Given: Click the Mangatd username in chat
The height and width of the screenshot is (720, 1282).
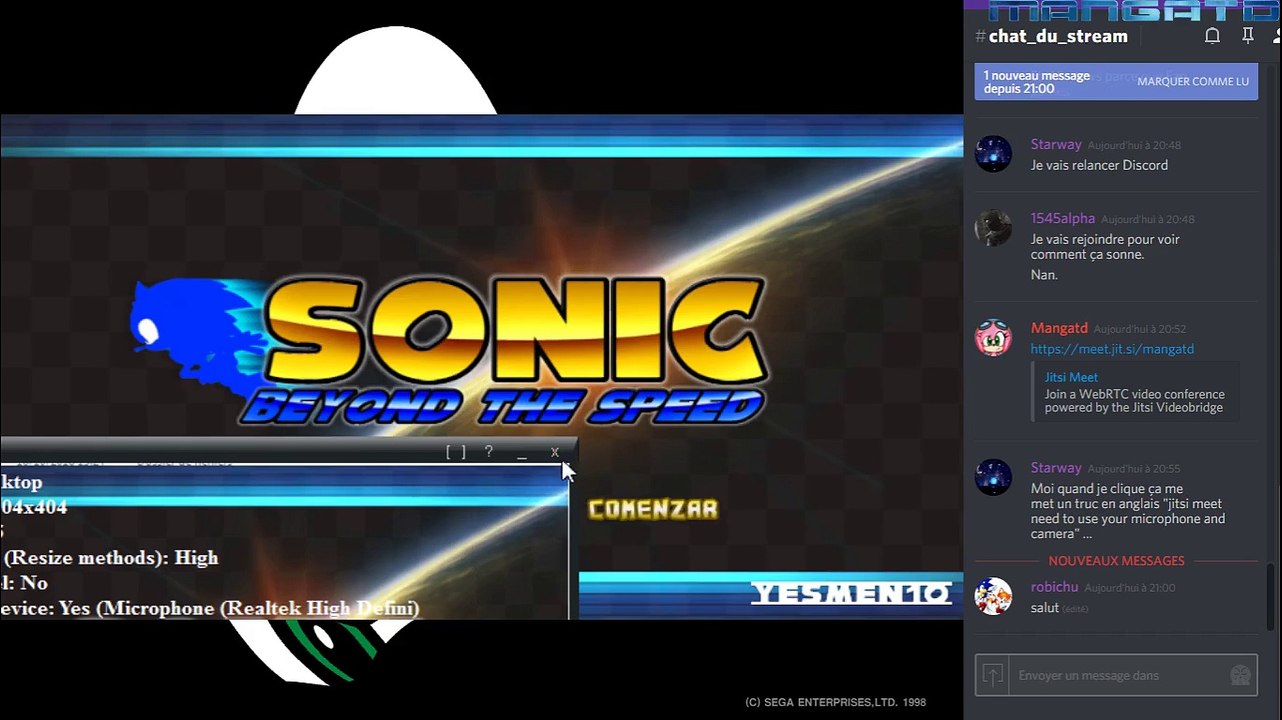Looking at the screenshot, I should pos(1059,328).
